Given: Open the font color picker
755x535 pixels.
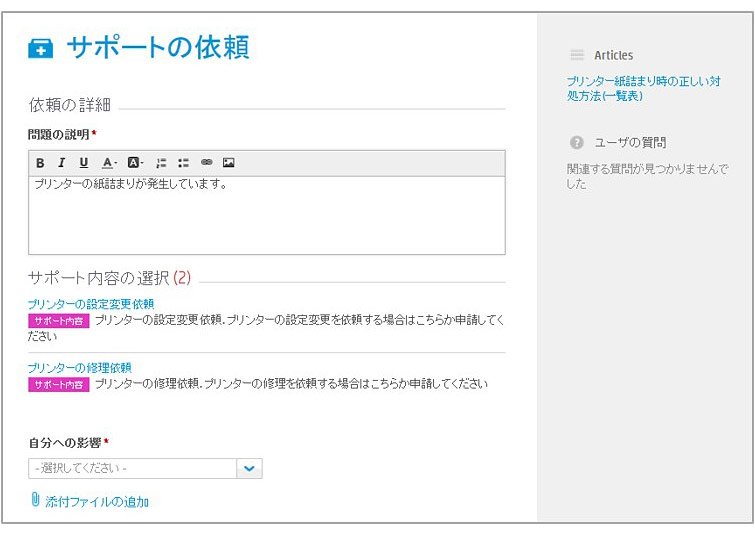Looking at the screenshot, I should [109, 163].
